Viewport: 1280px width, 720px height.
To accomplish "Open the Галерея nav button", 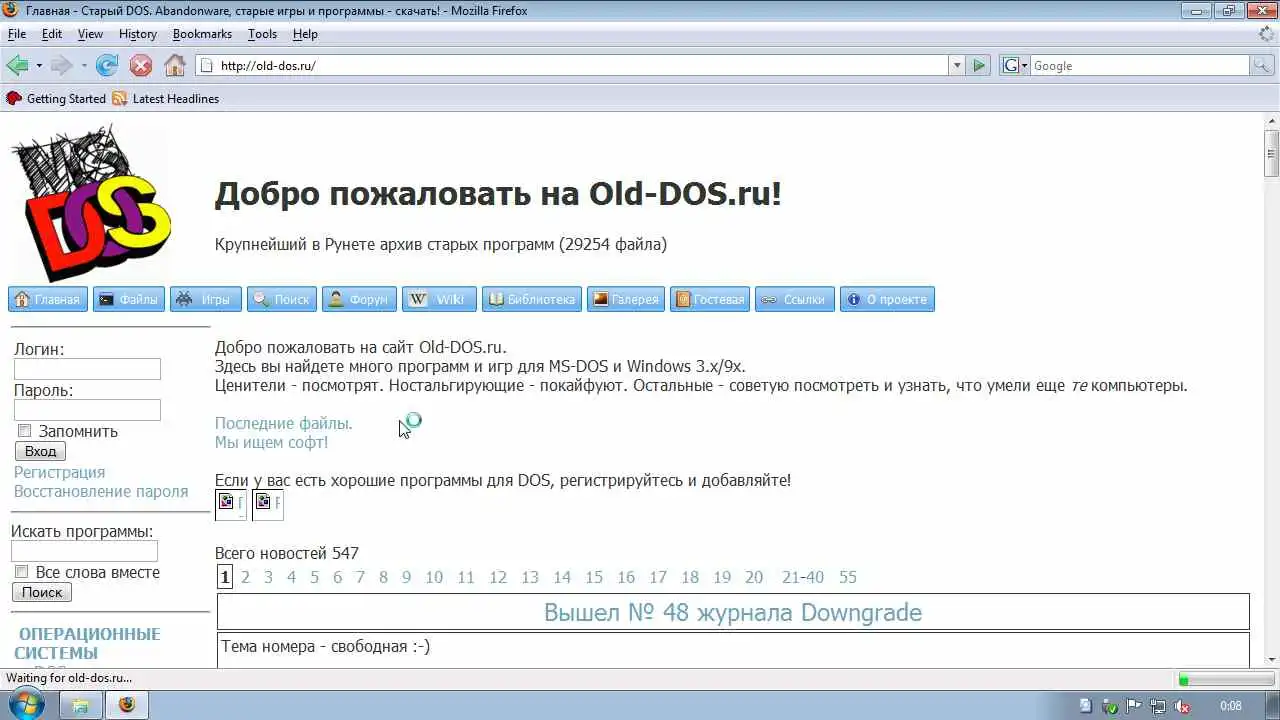I will click(626, 299).
